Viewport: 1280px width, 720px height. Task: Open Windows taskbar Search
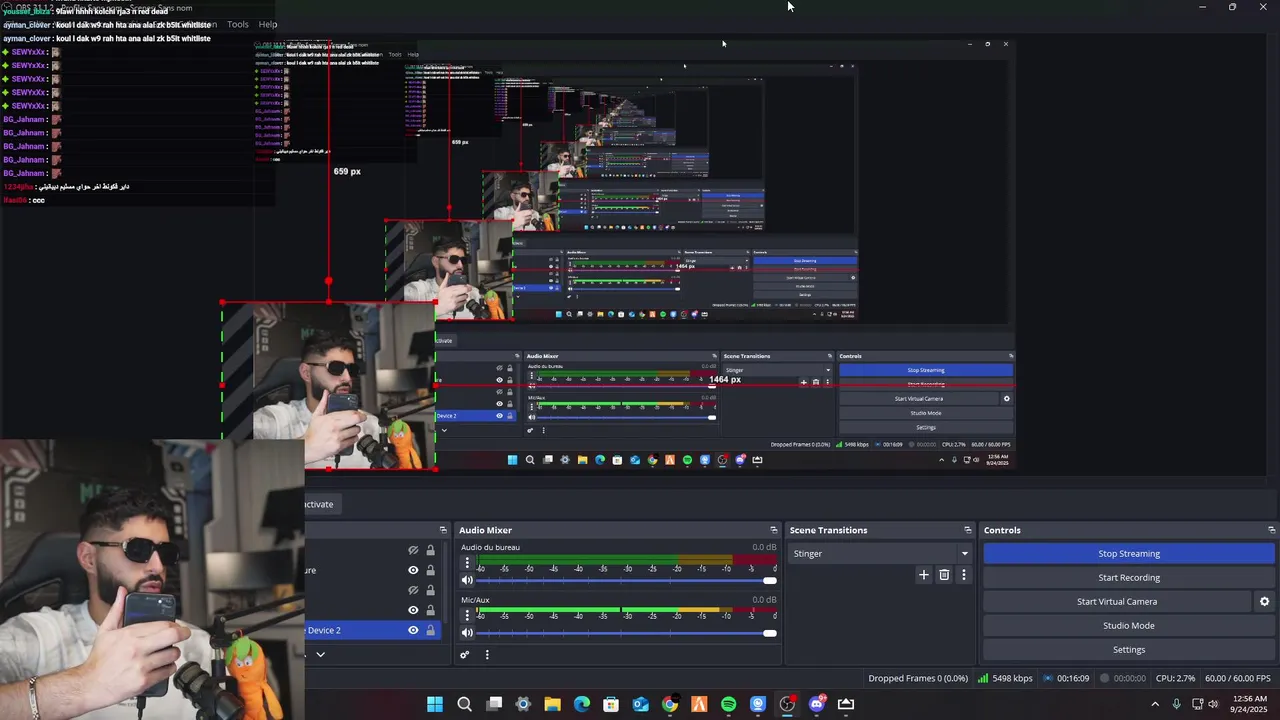click(464, 704)
